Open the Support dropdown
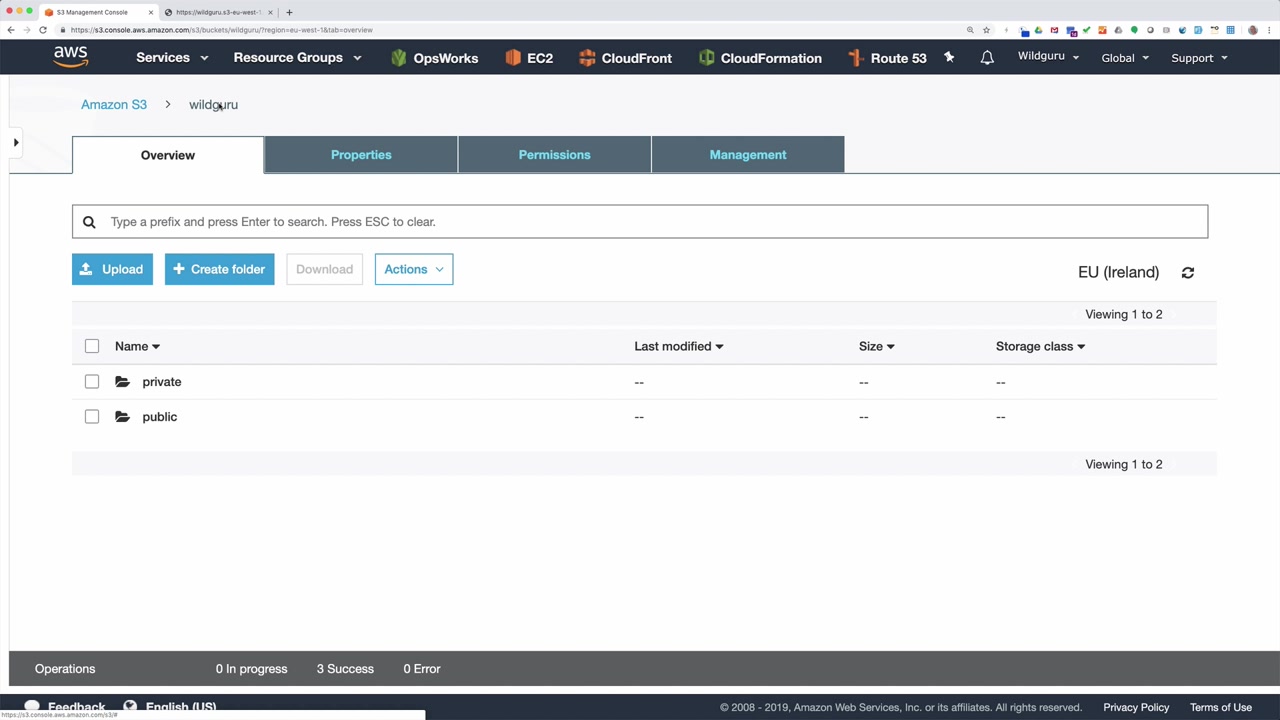This screenshot has height=720, width=1280. (x=1199, y=58)
